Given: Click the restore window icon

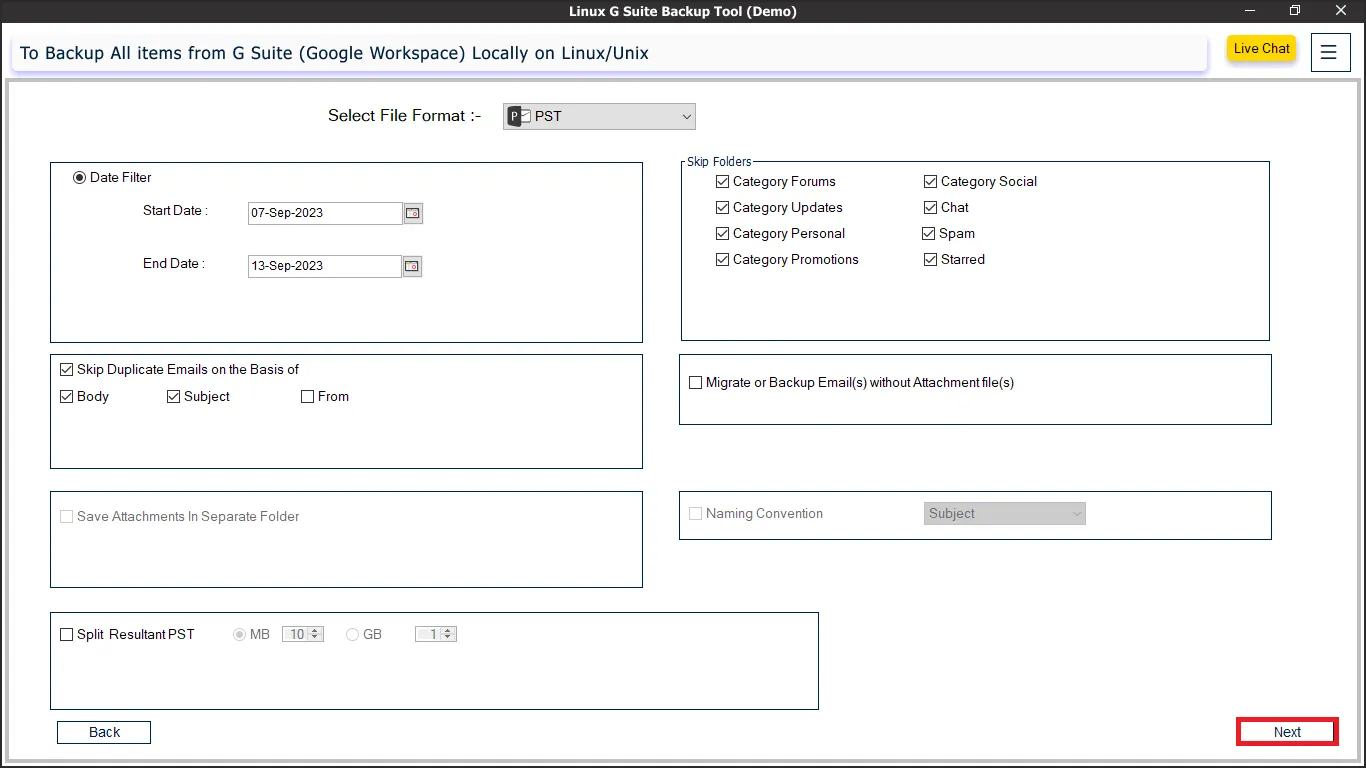Looking at the screenshot, I should pyautogui.click(x=1295, y=11).
